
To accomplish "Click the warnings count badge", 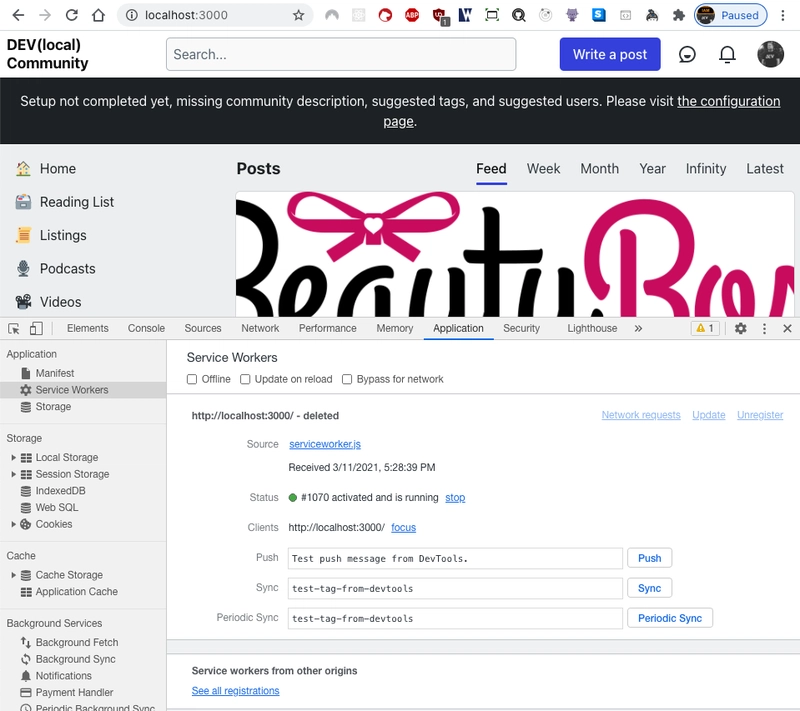I will click(x=705, y=328).
